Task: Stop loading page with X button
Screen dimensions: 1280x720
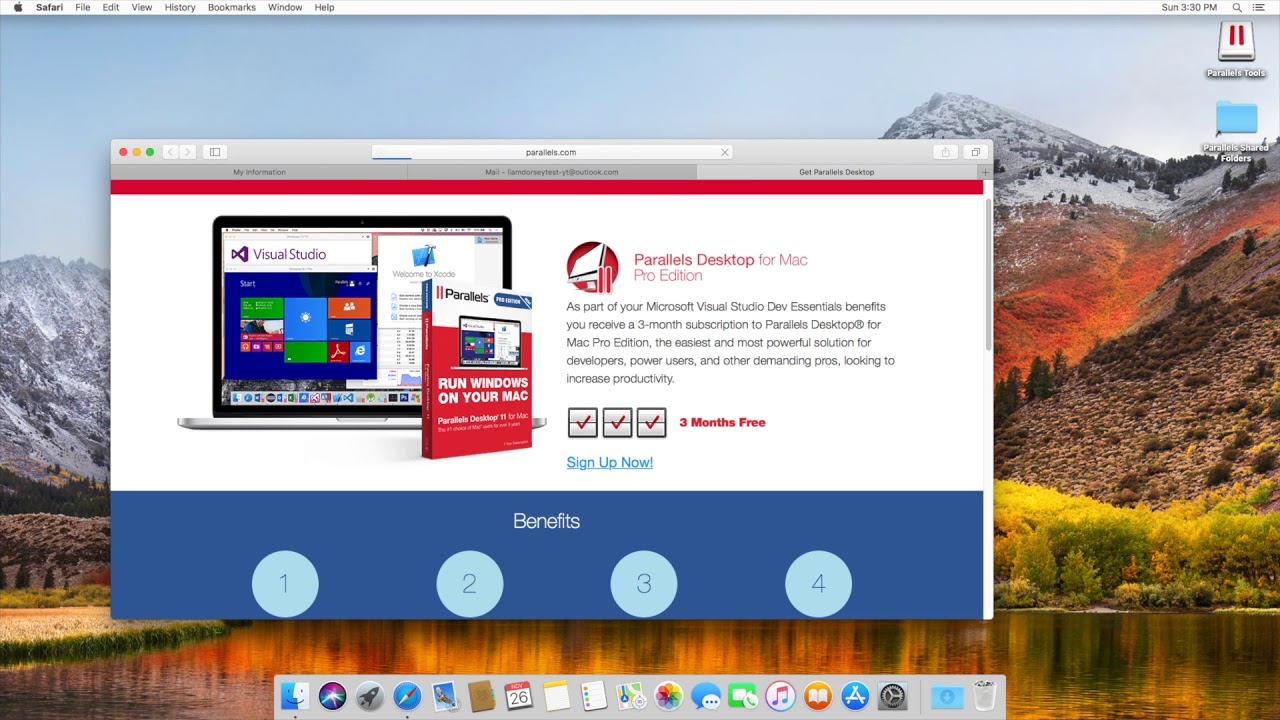Action: coord(725,152)
